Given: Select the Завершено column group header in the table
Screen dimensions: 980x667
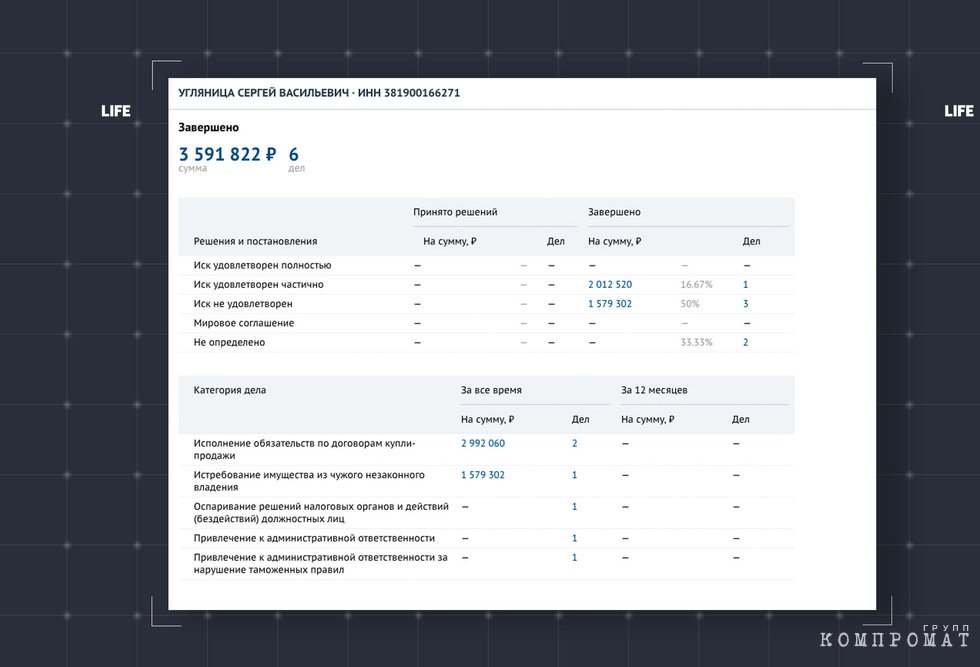Looking at the screenshot, I should point(614,212).
